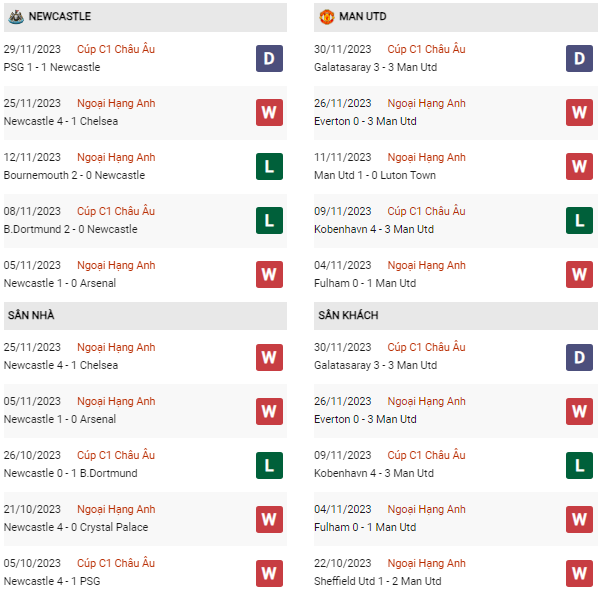Image resolution: width=600 pixels, height=594 pixels.
Task: Click the L badge for B.Dortmund 2 - 0 Newcastle
Action: (x=269, y=220)
